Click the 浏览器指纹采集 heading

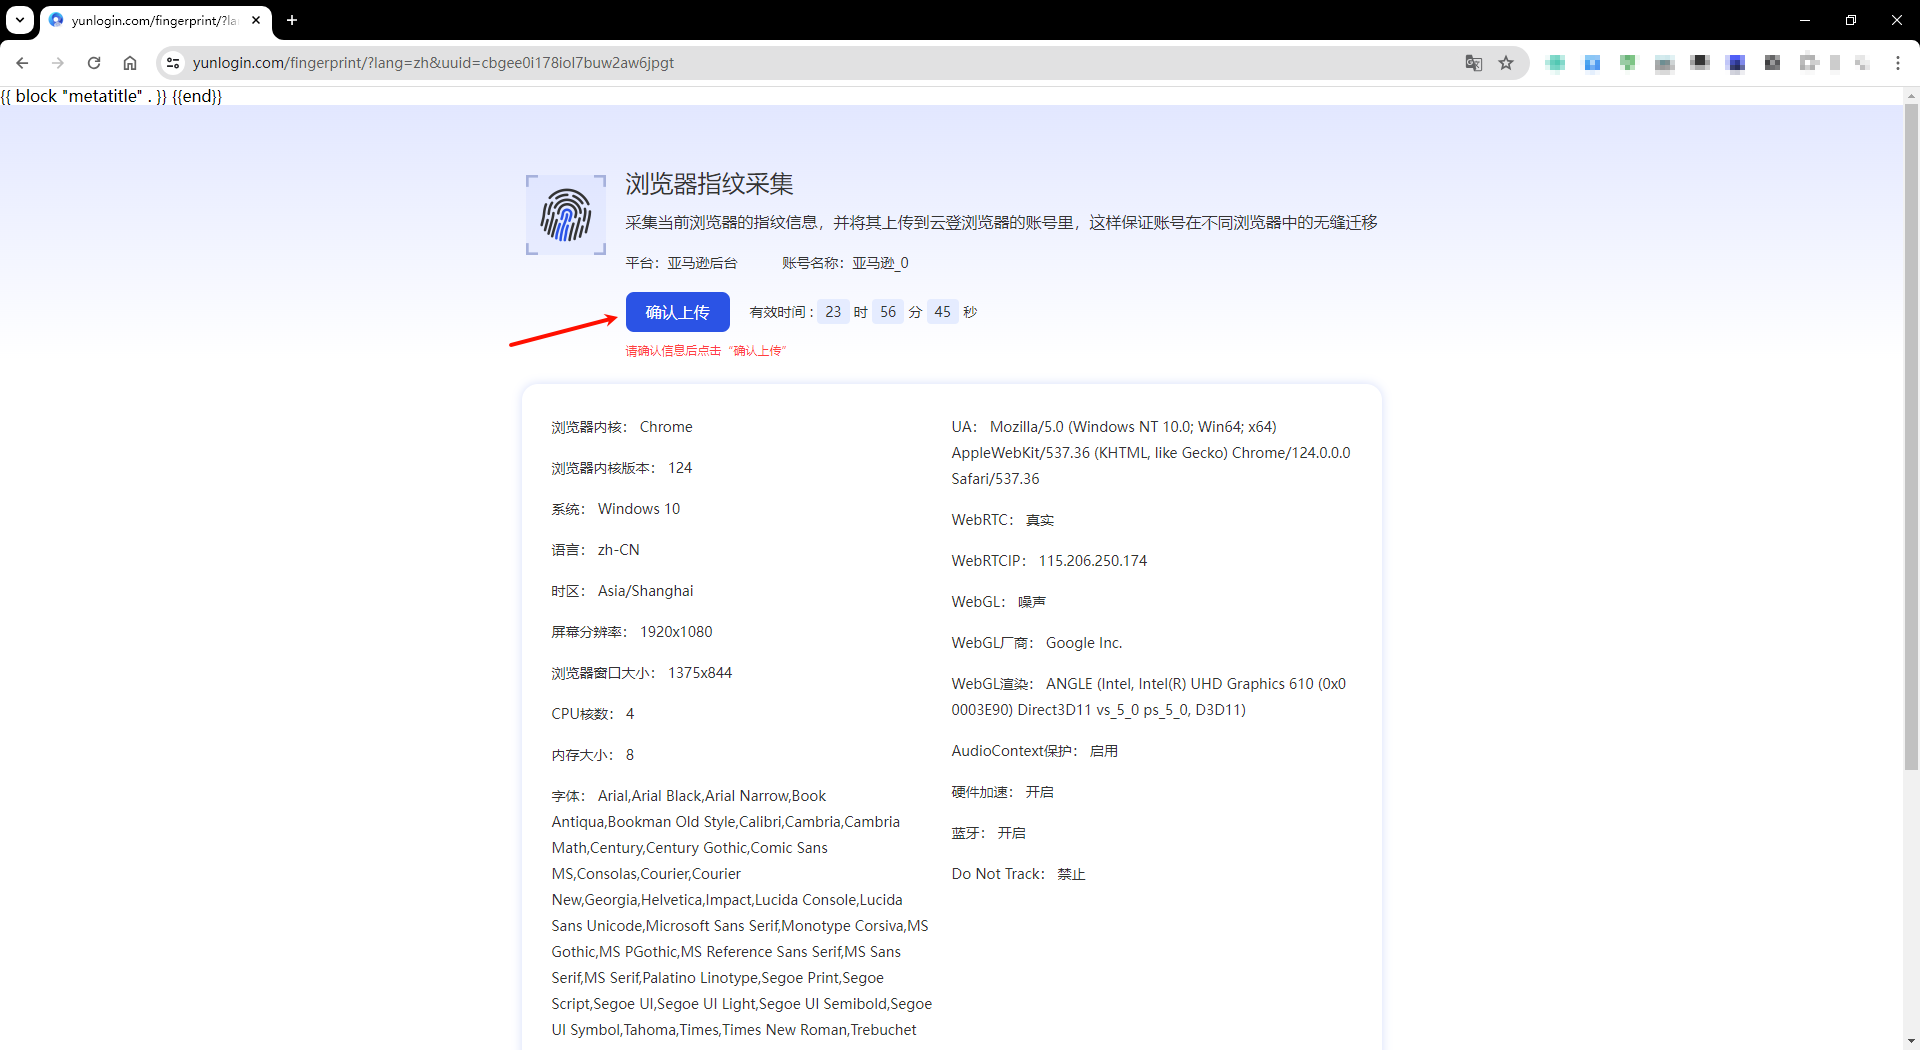coord(709,184)
